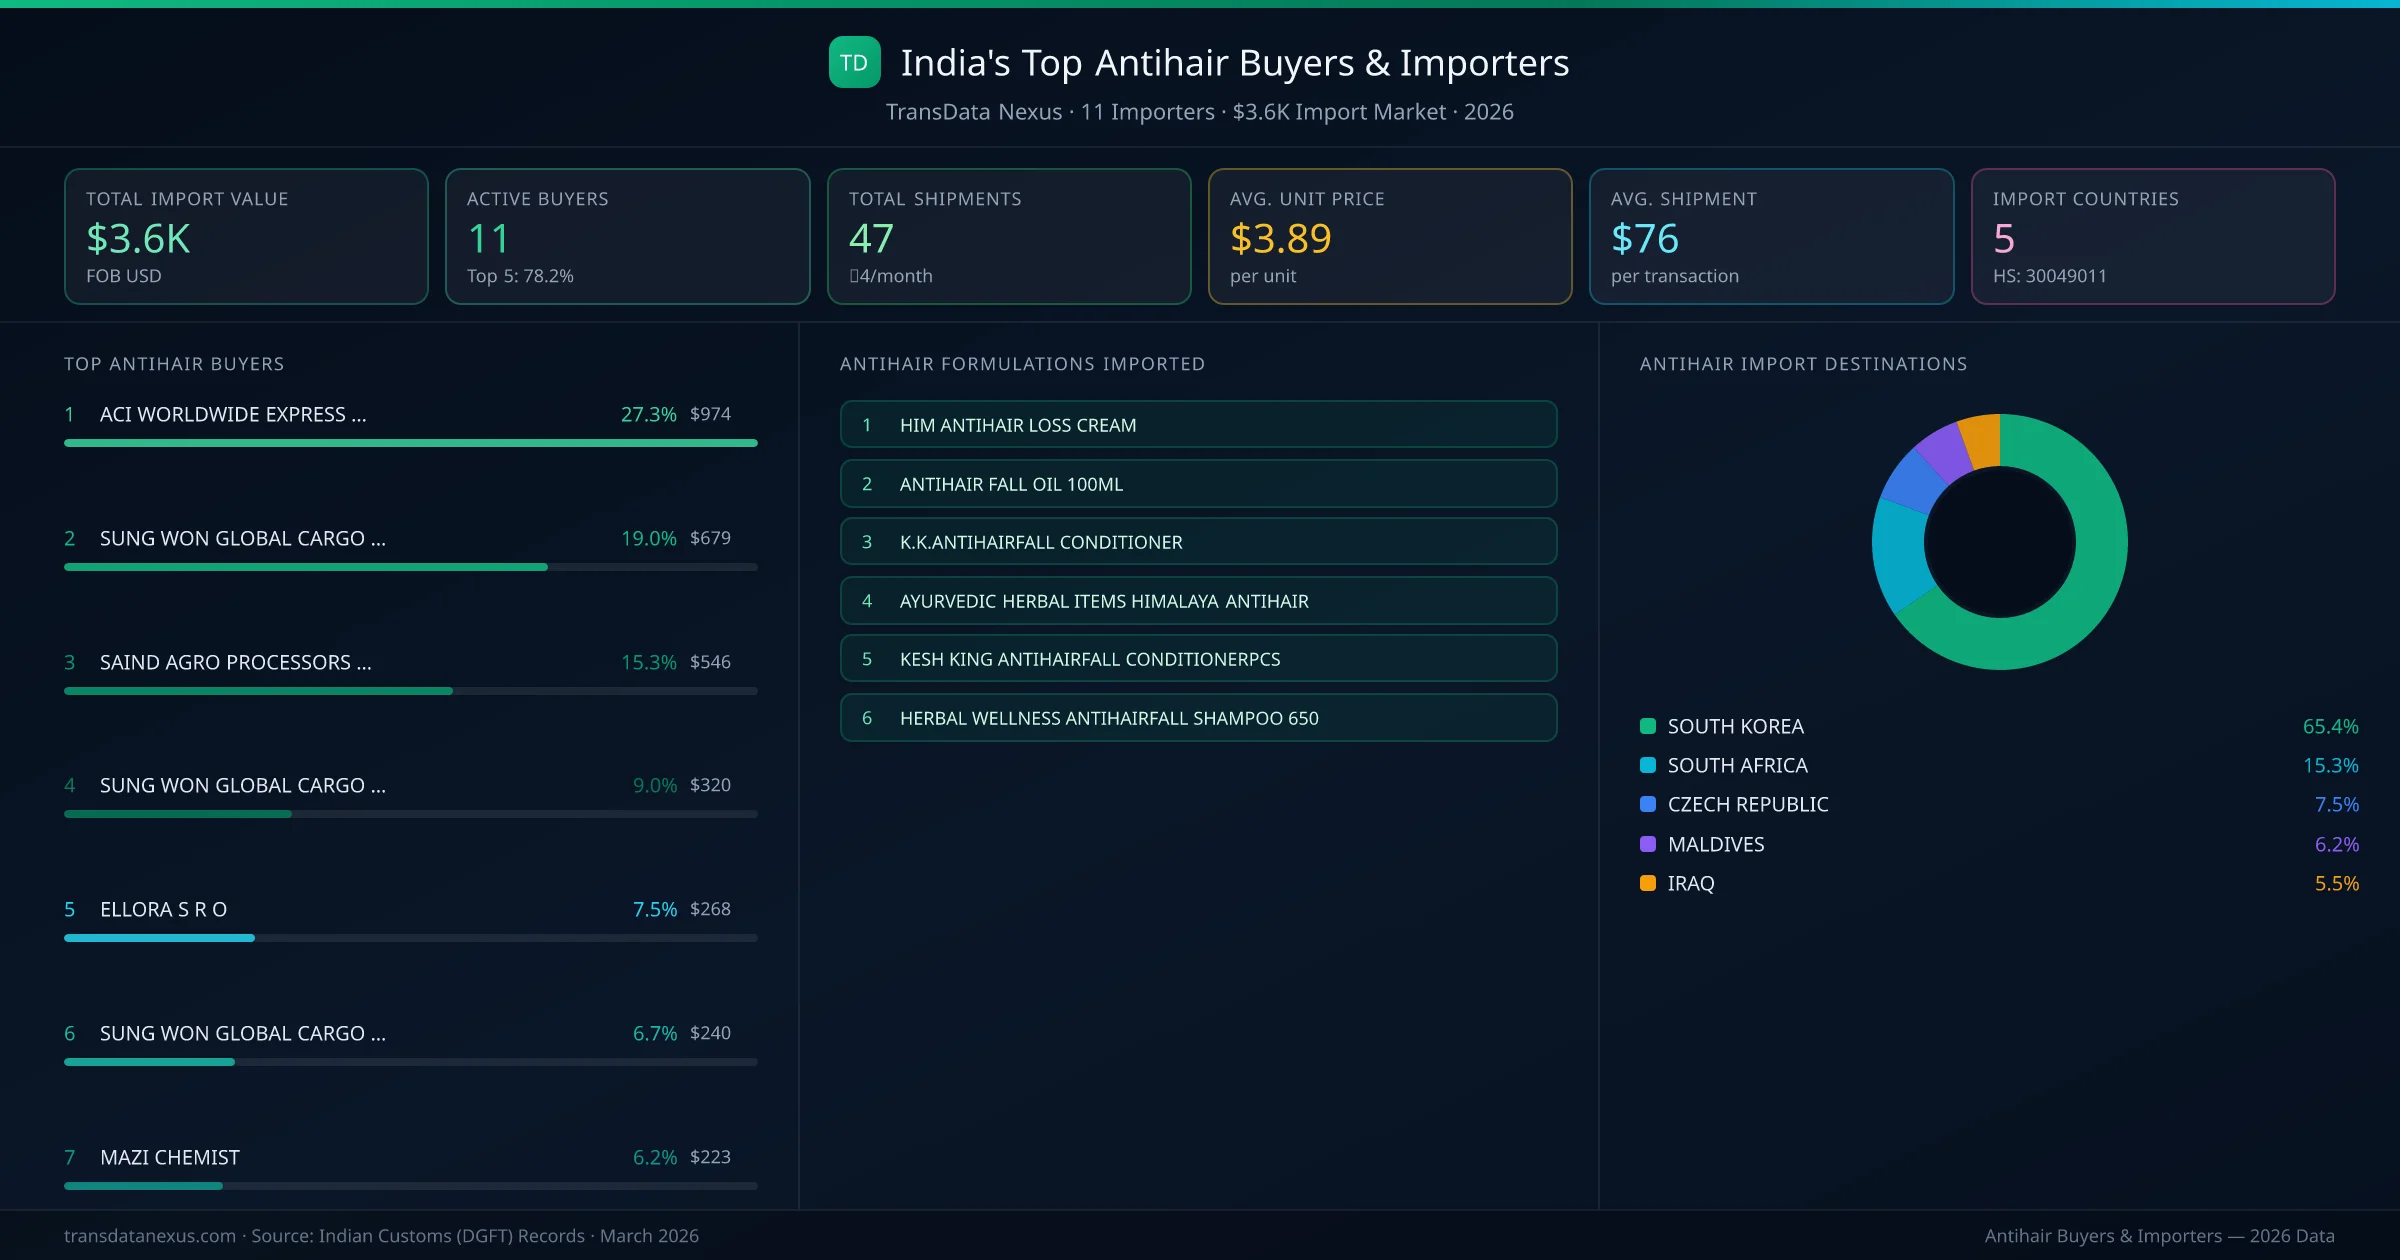
Task: Open the MAZI CHEMIST buyer entry
Action: (x=170, y=1157)
